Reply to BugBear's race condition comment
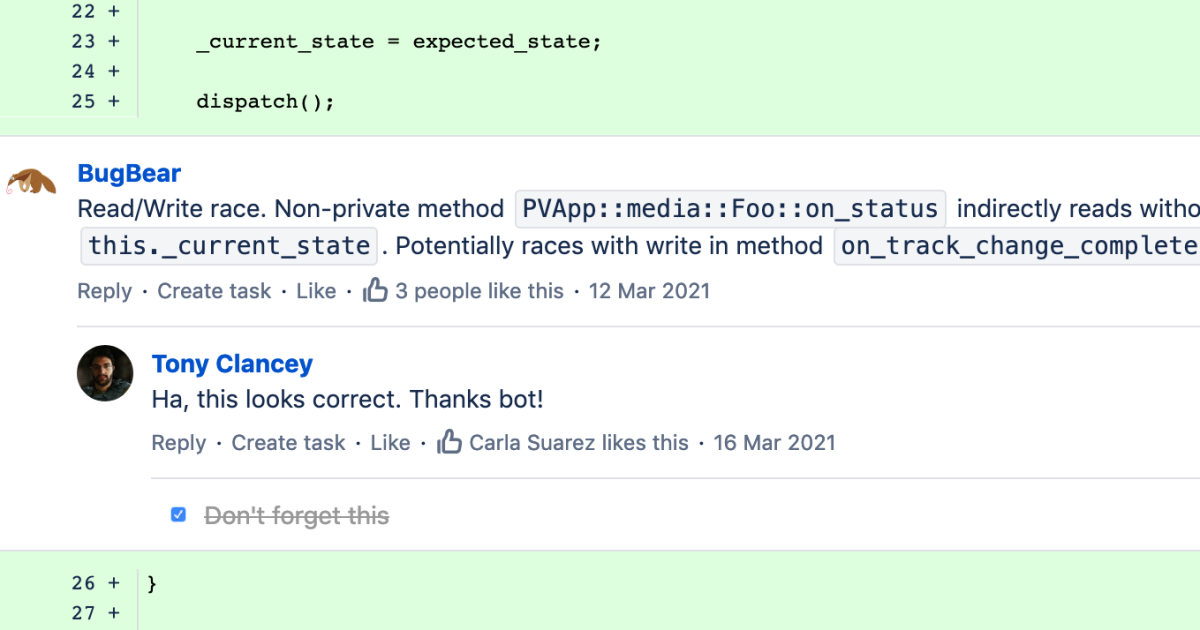The image size is (1200, 630). (104, 291)
